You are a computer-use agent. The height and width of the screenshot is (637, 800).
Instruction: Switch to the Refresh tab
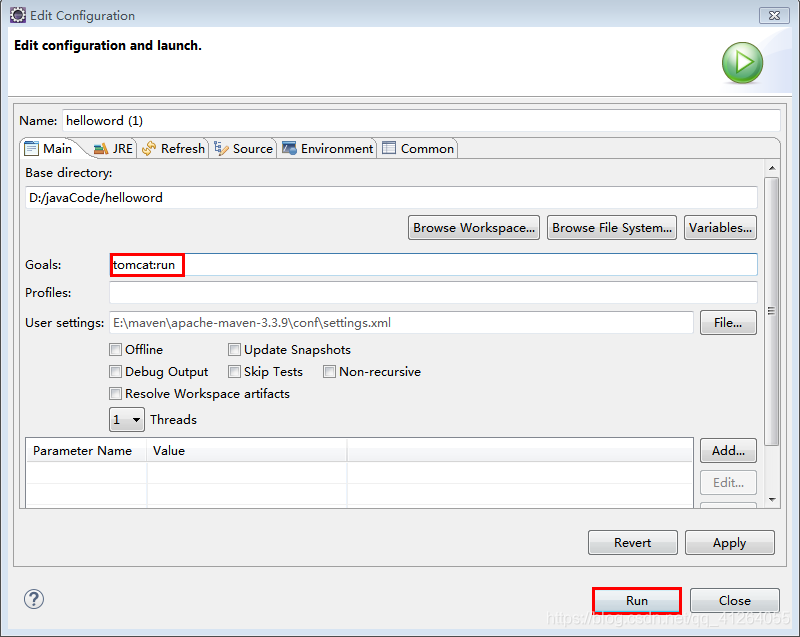tap(173, 148)
